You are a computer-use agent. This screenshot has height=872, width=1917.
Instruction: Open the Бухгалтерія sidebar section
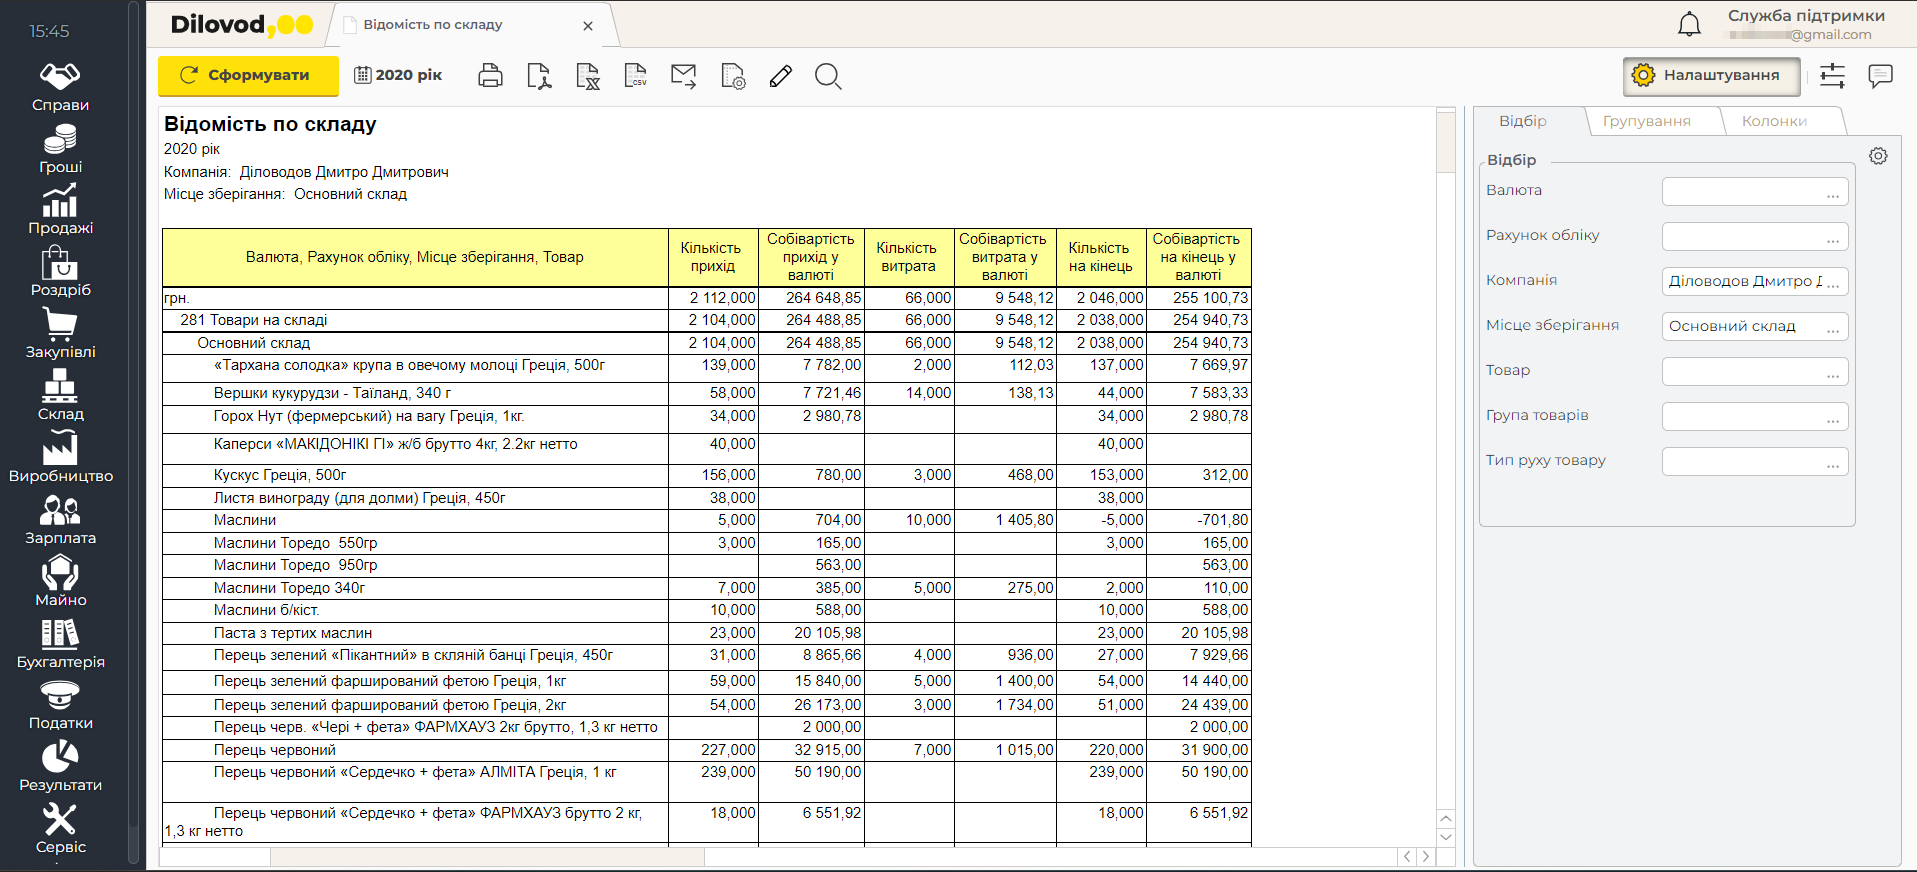[60, 643]
